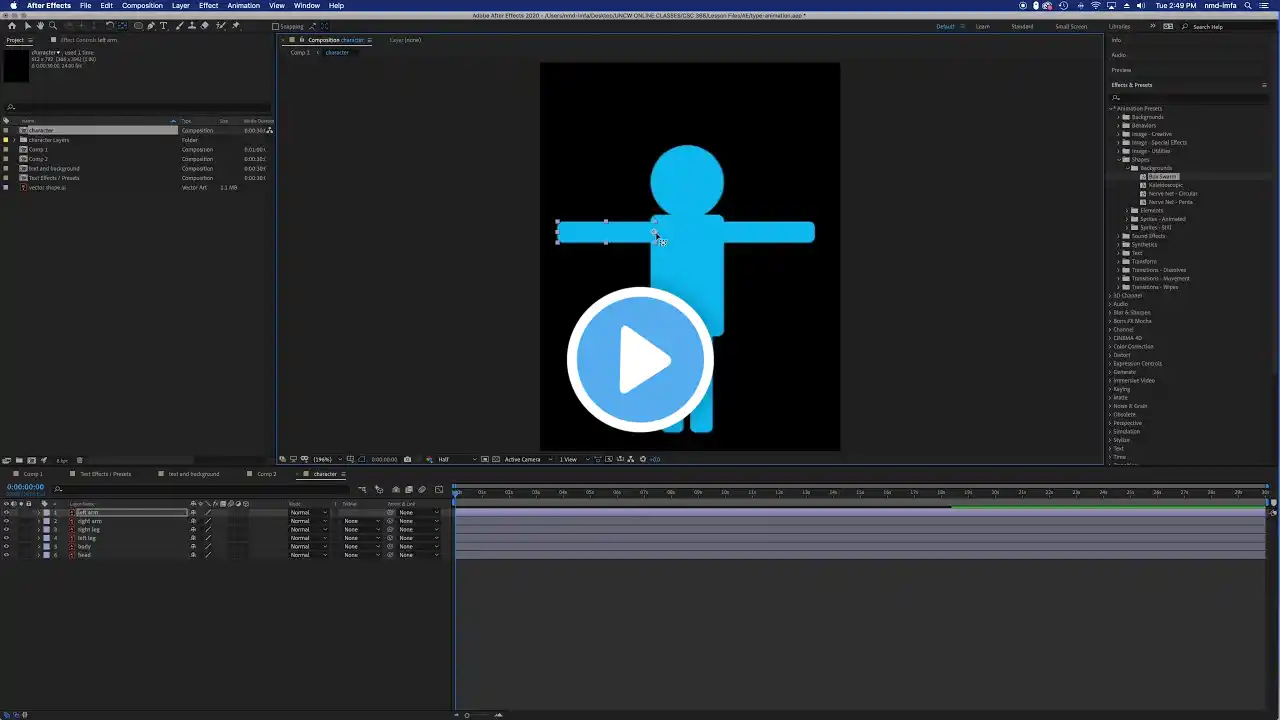The height and width of the screenshot is (720, 1280).
Task: Enable the Snapping checkbox
Action: coord(276,26)
